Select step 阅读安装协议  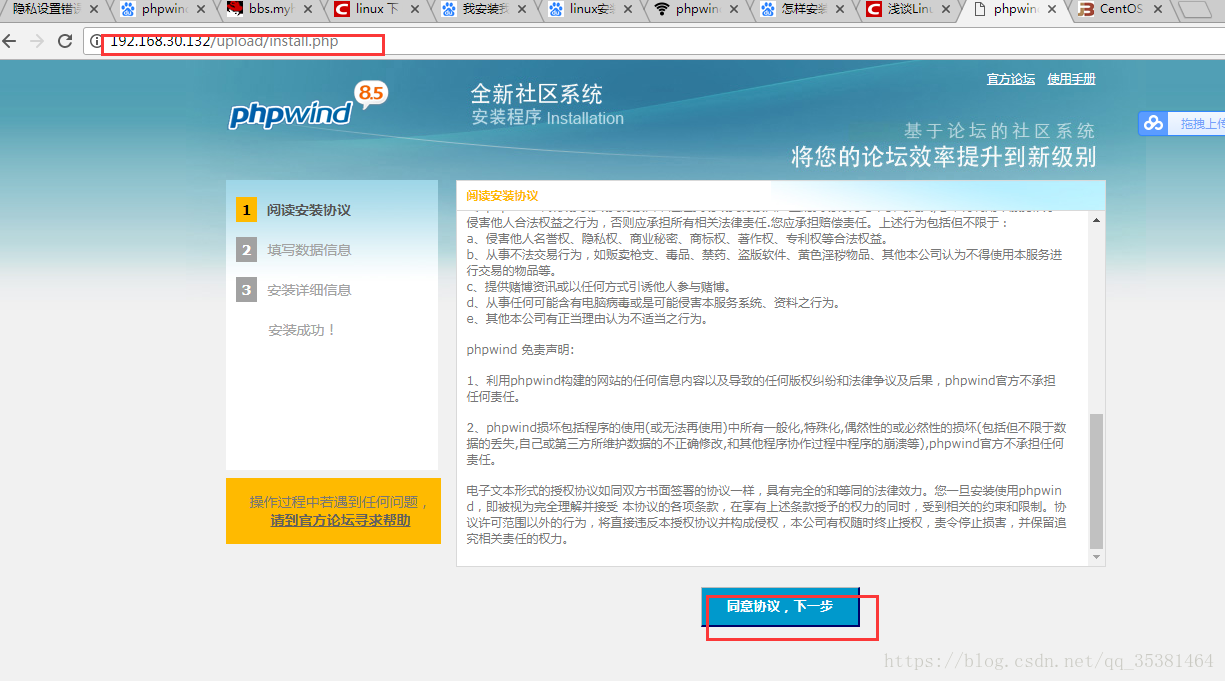[x=309, y=210]
